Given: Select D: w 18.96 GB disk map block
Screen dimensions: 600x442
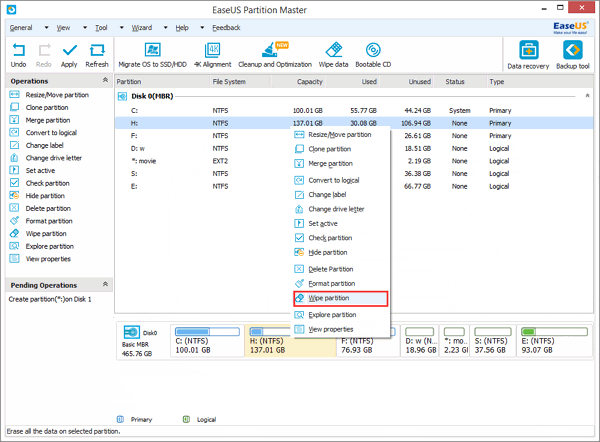Looking at the screenshot, I should [420, 341].
